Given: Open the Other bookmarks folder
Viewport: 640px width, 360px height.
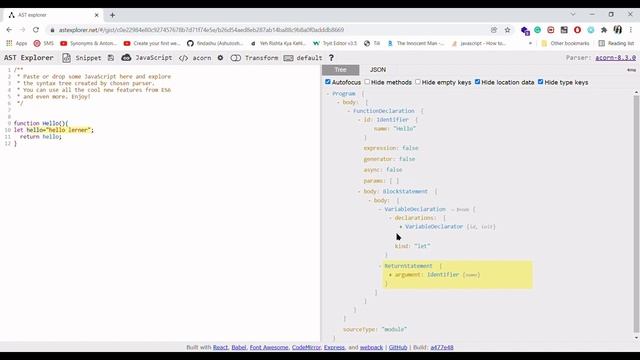Looking at the screenshot, I should [565, 43].
